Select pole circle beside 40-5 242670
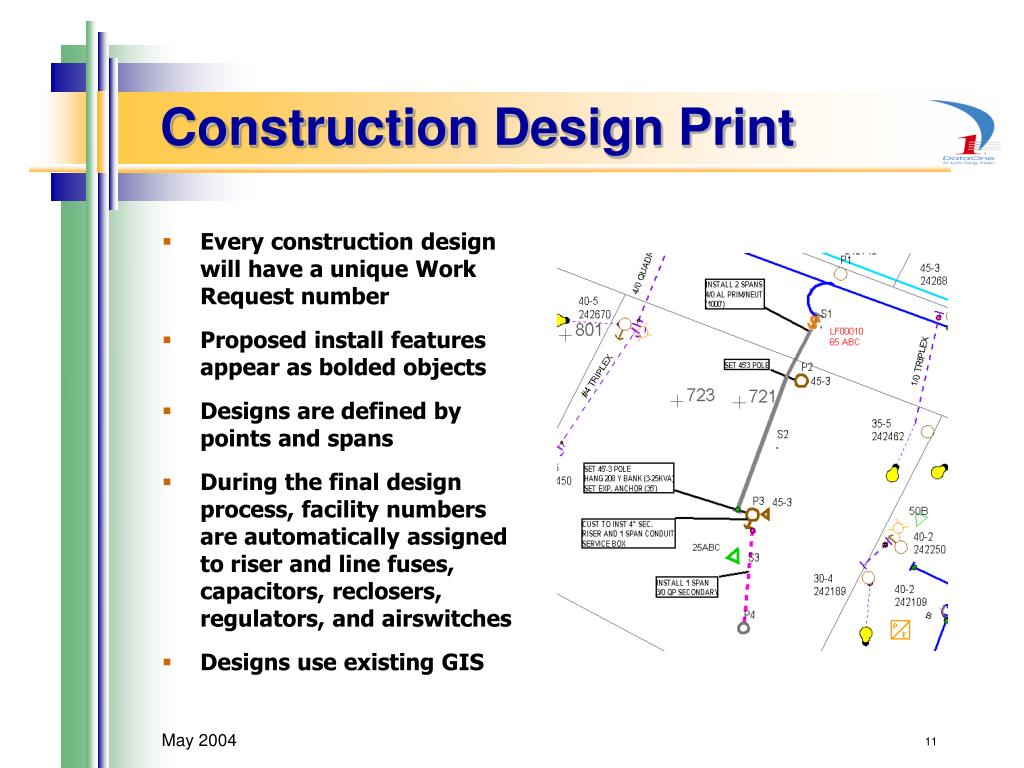 coord(624,324)
